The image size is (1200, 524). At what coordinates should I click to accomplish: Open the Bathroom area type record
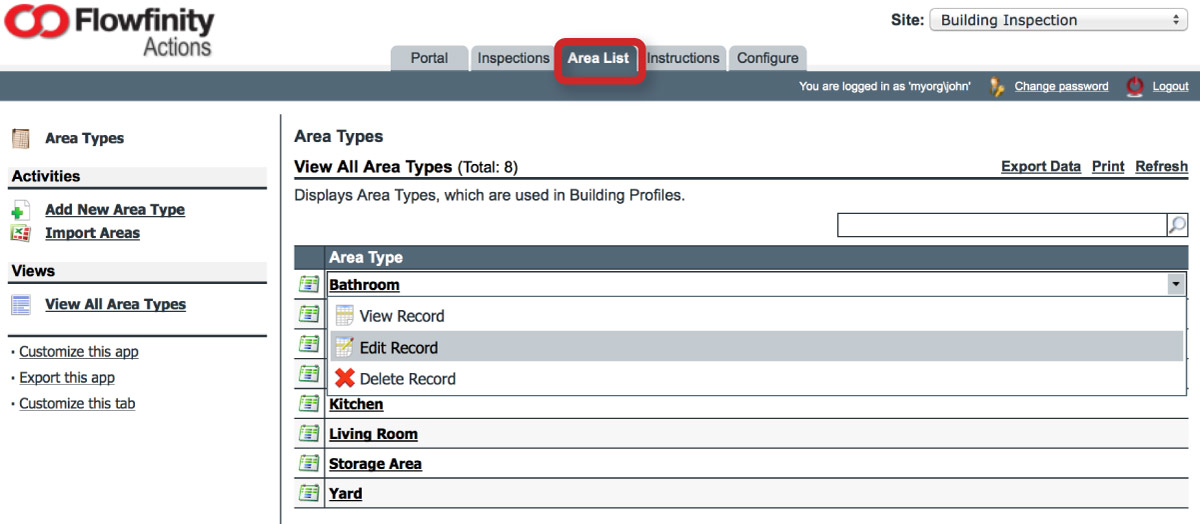tap(364, 285)
